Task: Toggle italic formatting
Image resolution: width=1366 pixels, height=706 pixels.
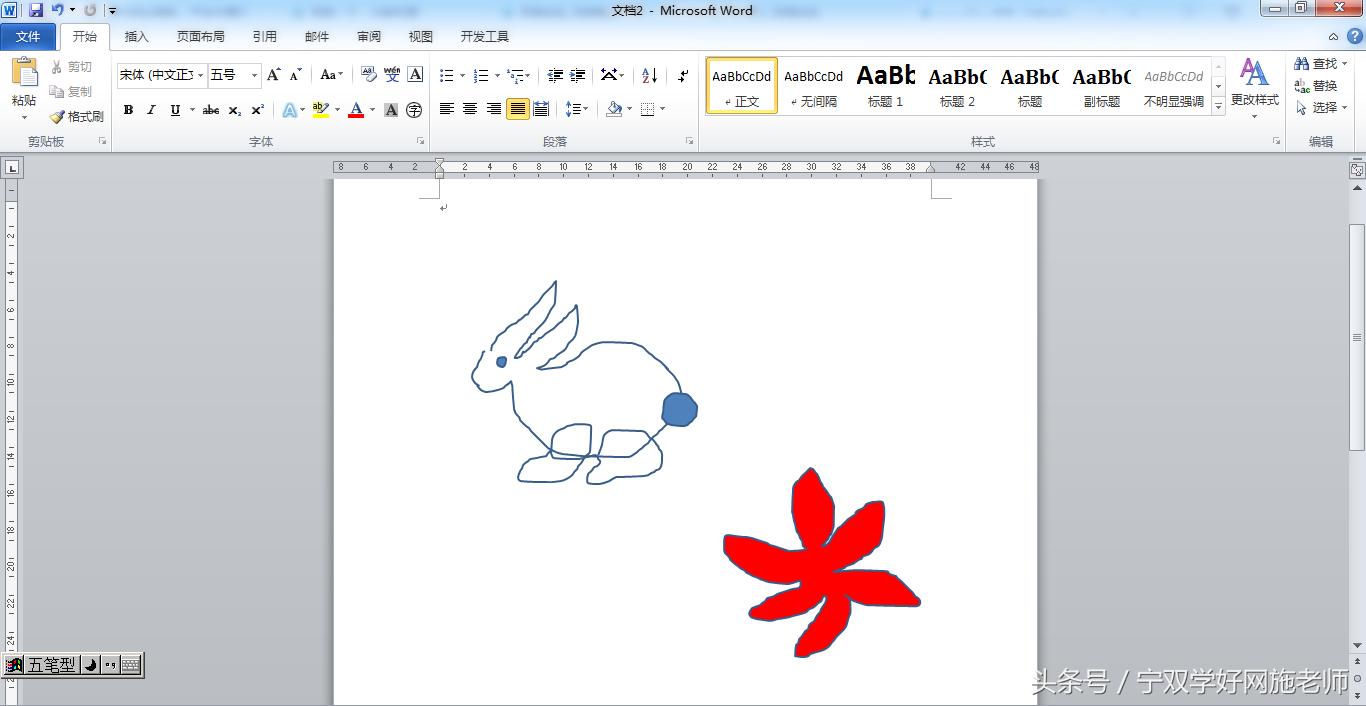Action: [x=151, y=110]
